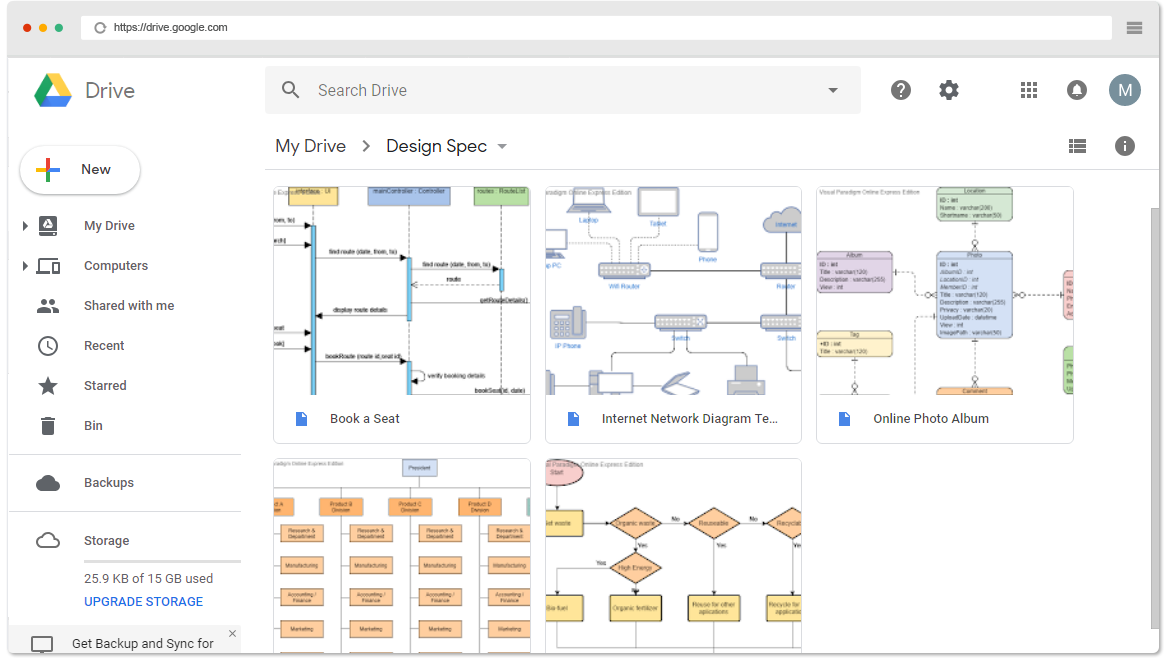Click the My Drive sidebar icon
Viewport: 1170px width, 665px height.
coord(48,225)
